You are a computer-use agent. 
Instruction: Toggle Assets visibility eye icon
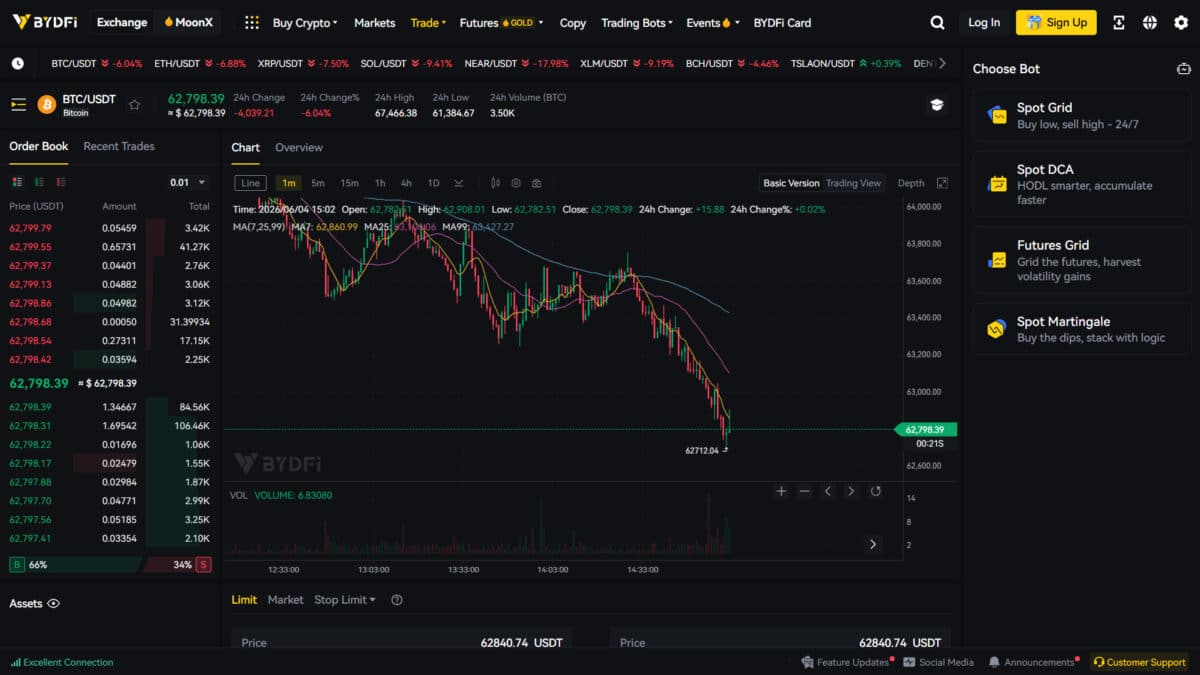point(54,604)
